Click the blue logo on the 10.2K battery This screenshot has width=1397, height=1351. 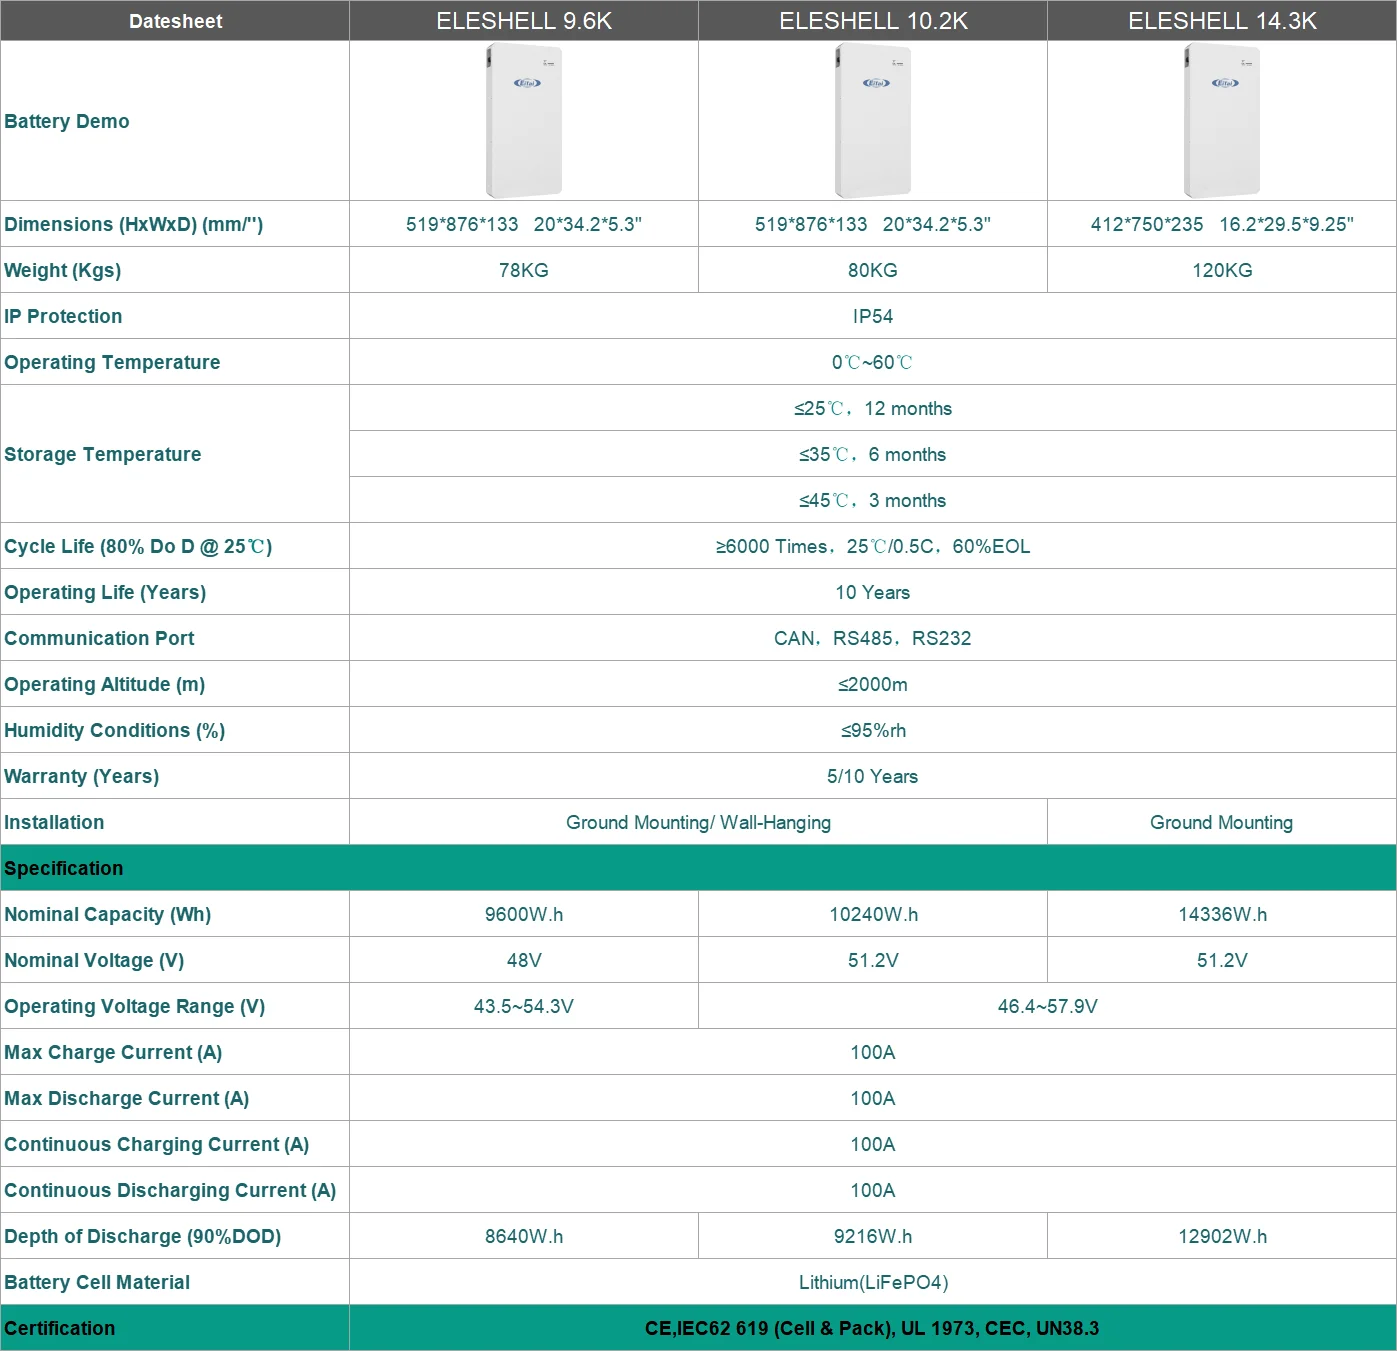[876, 83]
